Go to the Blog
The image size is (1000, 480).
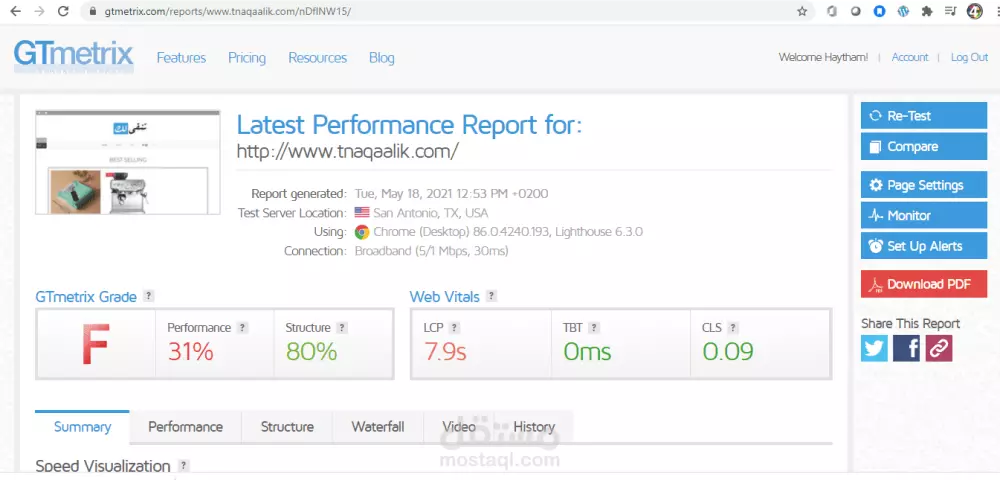coord(381,58)
